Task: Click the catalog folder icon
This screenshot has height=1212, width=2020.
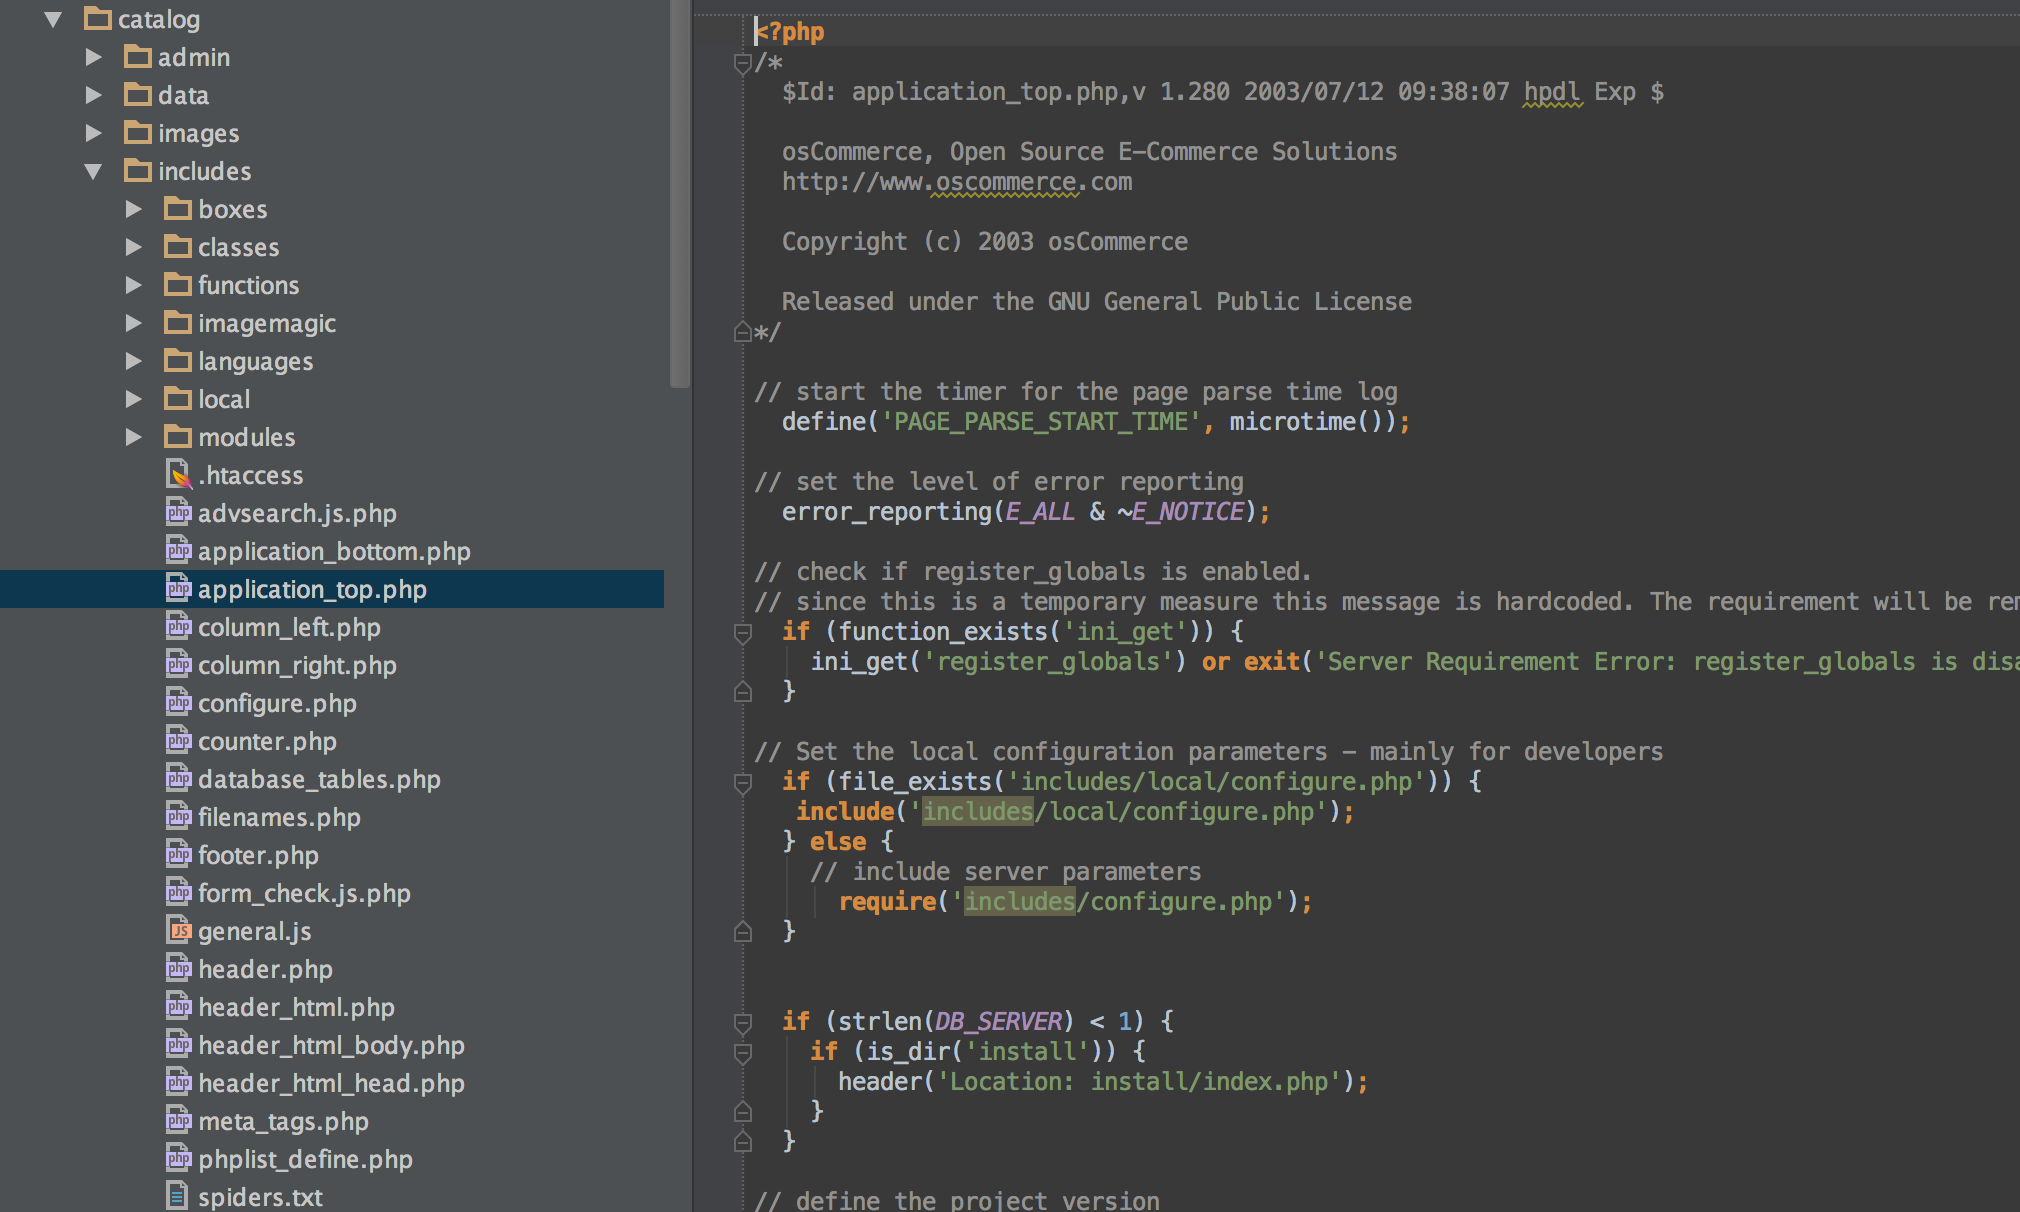Action: pyautogui.click(x=97, y=19)
